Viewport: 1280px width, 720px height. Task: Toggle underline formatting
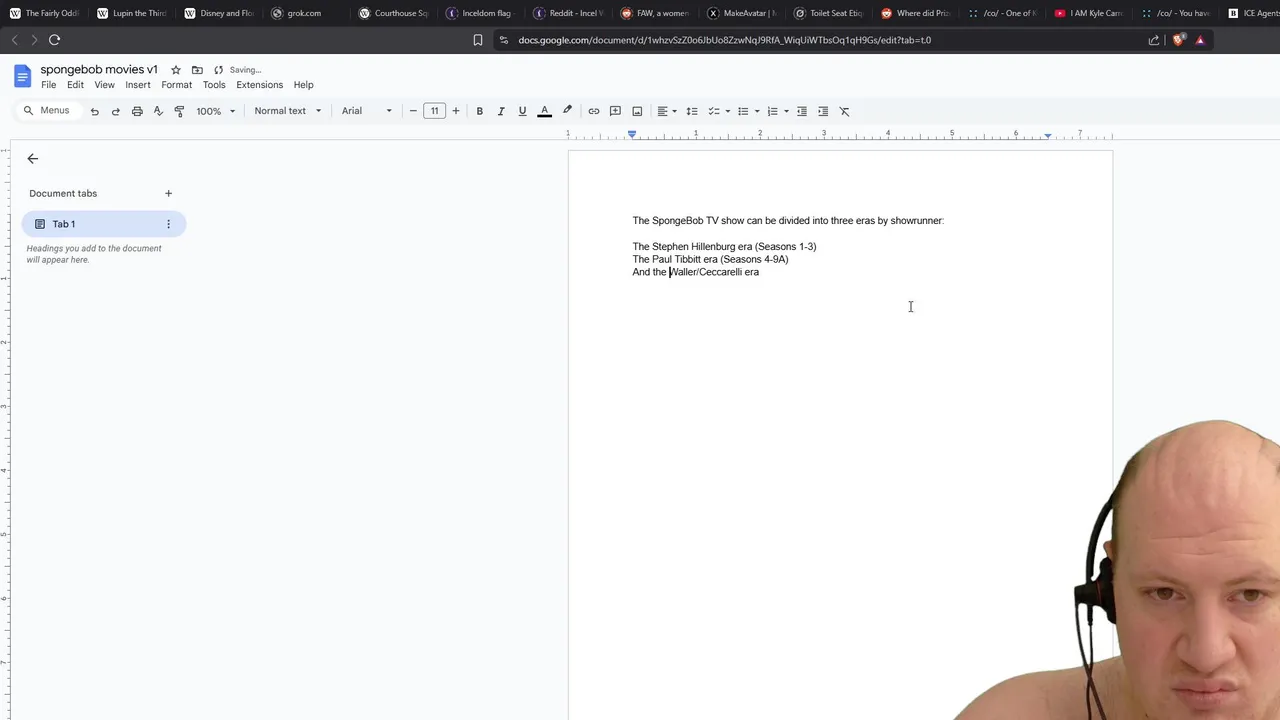(x=522, y=111)
